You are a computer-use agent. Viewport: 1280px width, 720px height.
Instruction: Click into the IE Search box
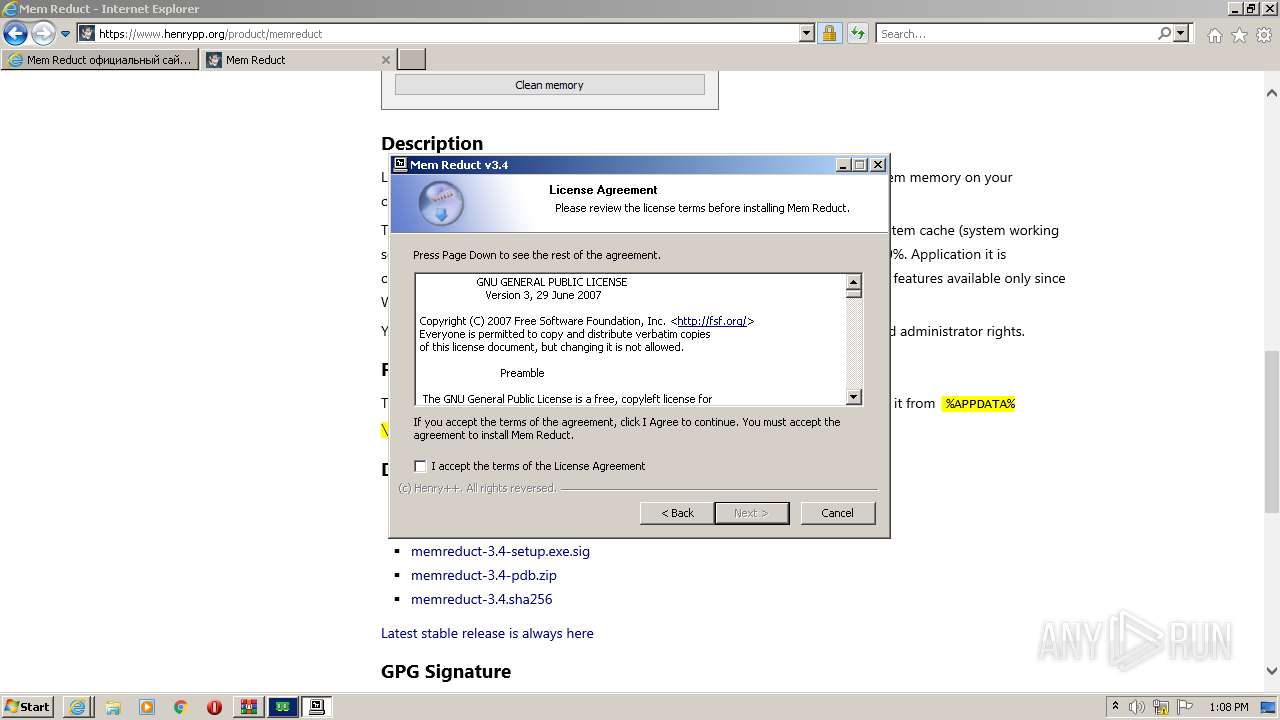coord(1017,33)
